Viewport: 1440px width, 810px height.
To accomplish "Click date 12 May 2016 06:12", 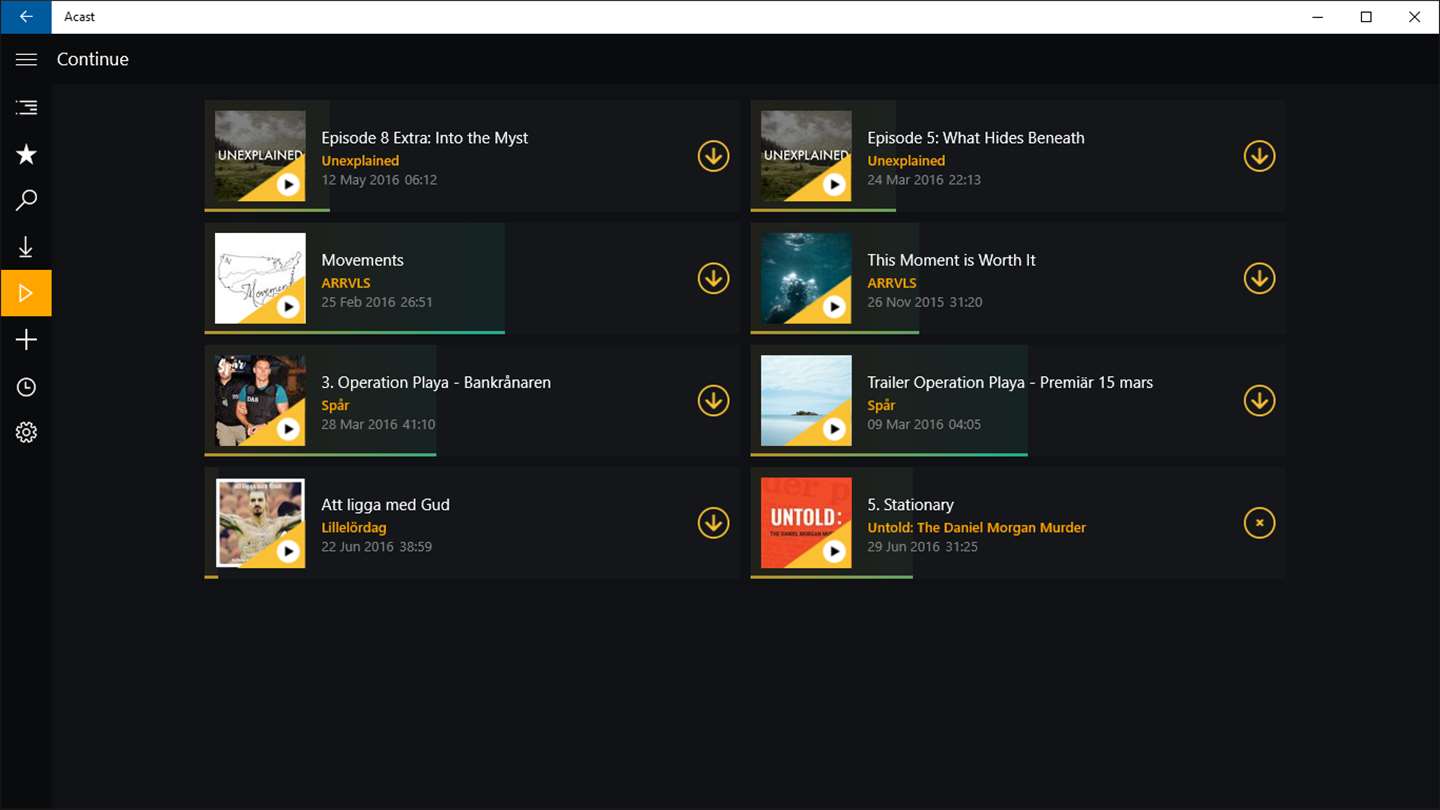I will tap(379, 180).
